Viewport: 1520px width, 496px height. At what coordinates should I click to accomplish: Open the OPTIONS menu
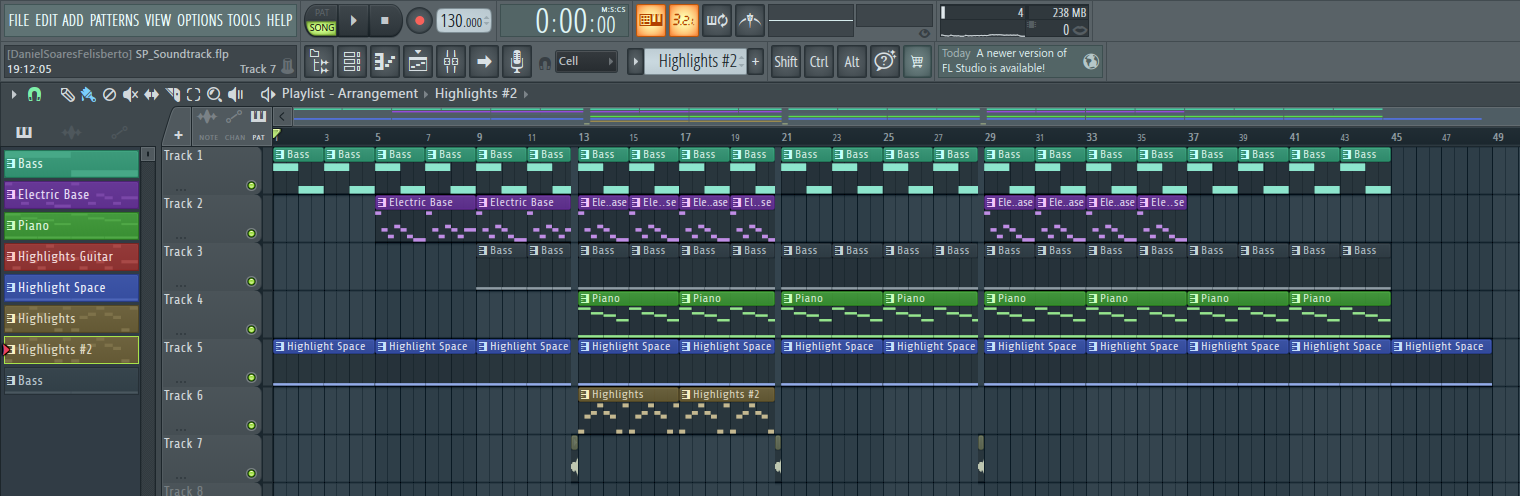tap(200, 20)
